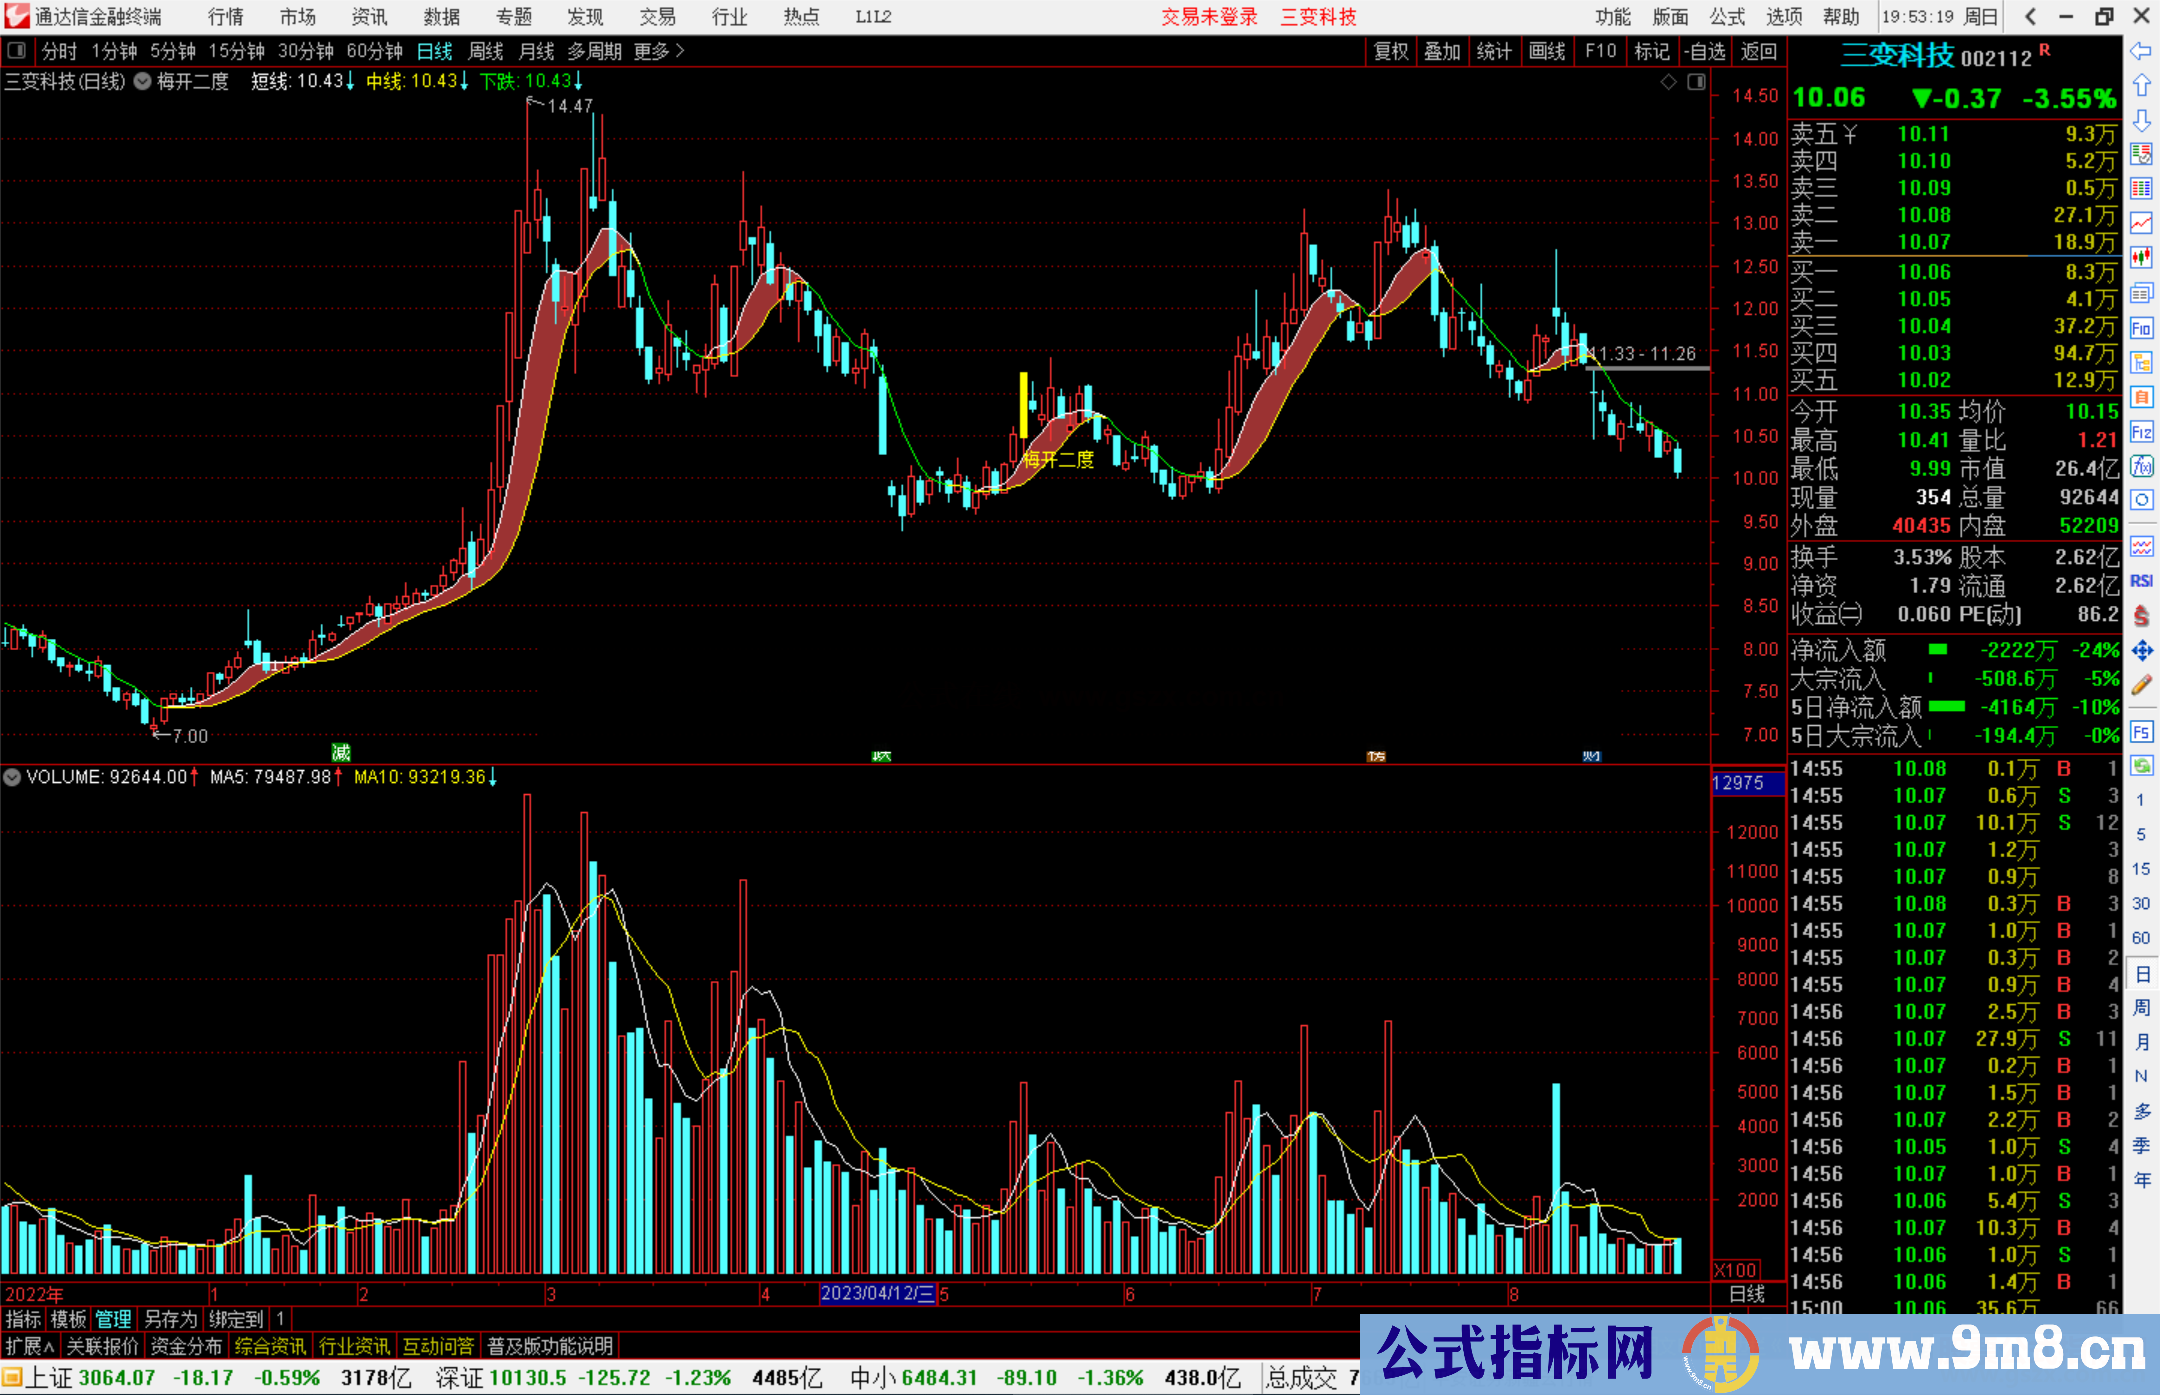Open the 行情 menu
2160x1395 pixels.
coord(226,17)
